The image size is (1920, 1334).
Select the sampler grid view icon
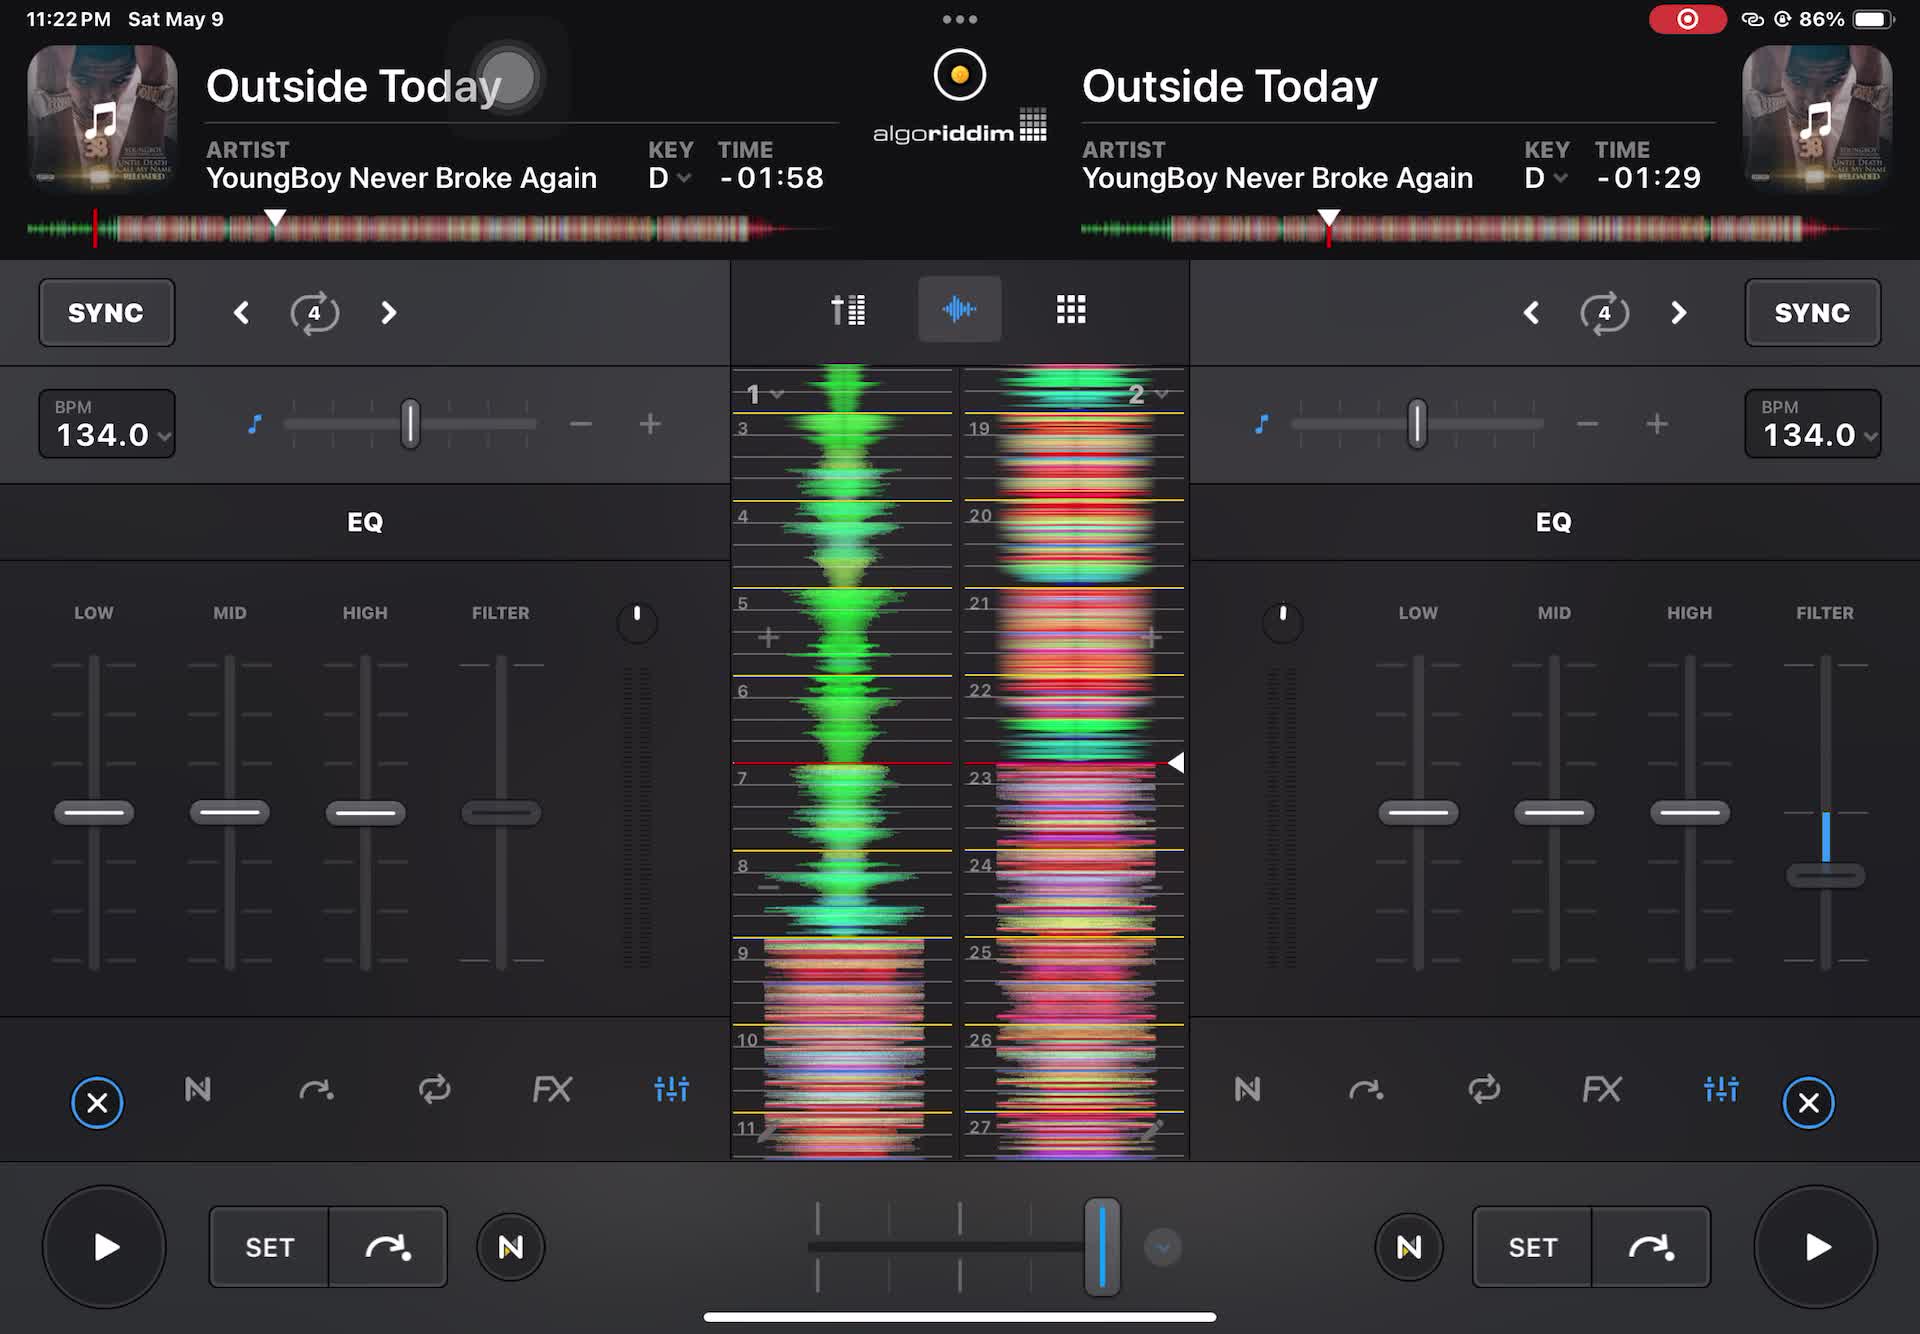pyautogui.click(x=1071, y=310)
